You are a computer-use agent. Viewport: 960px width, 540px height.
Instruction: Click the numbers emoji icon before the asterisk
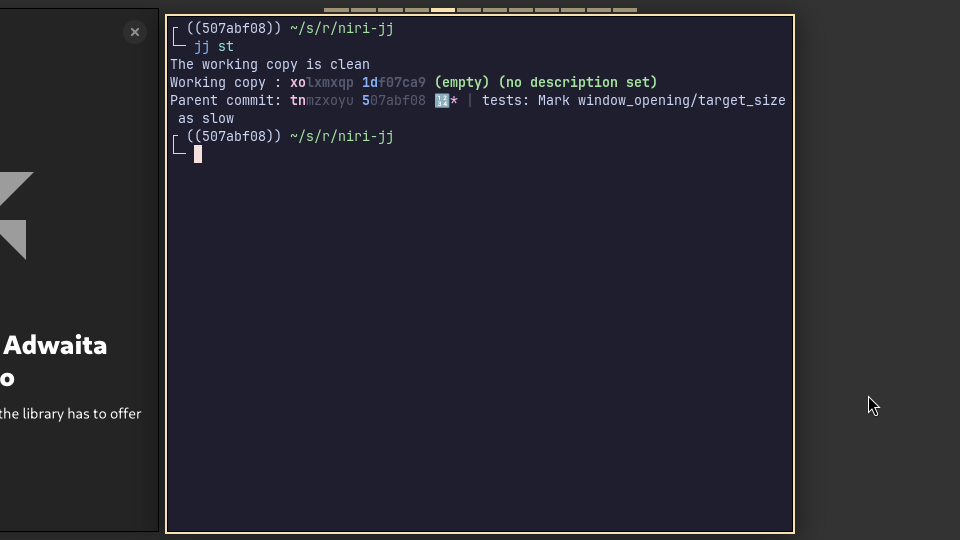pyautogui.click(x=441, y=101)
